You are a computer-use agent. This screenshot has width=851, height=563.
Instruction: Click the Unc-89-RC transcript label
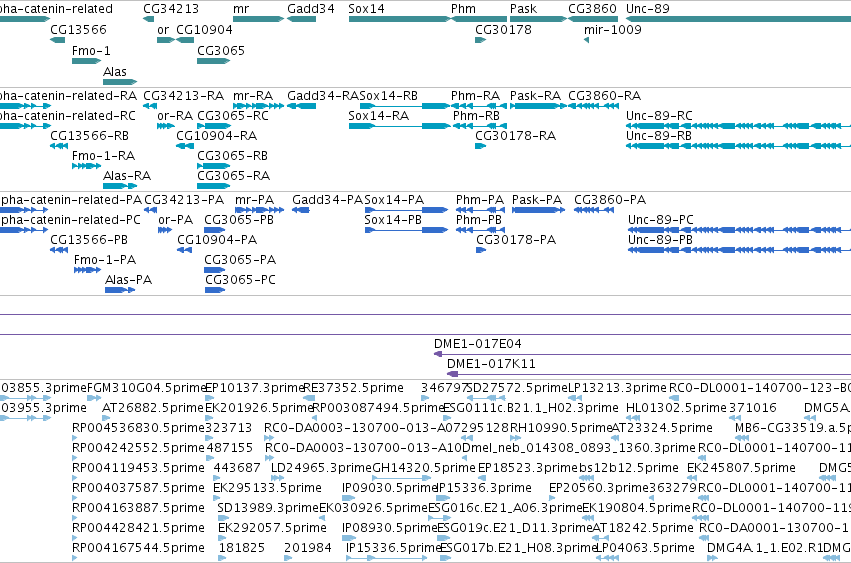(659, 116)
